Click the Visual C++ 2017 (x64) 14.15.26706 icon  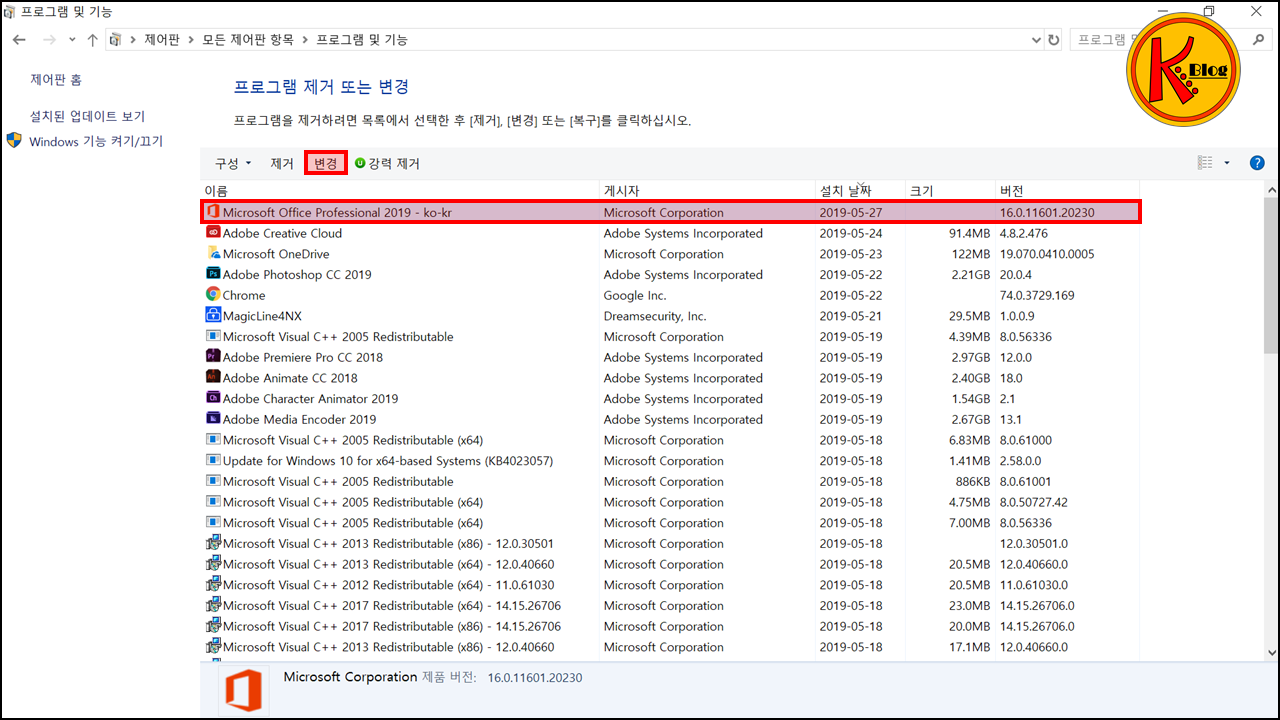[212, 606]
